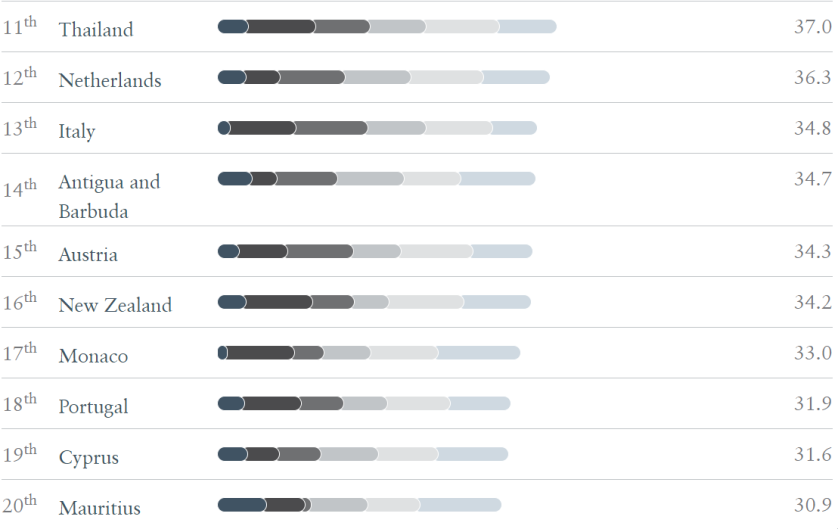Viewport: 838px width, 529px height.
Task: Select the Cyprus row label
Action: pos(89,457)
